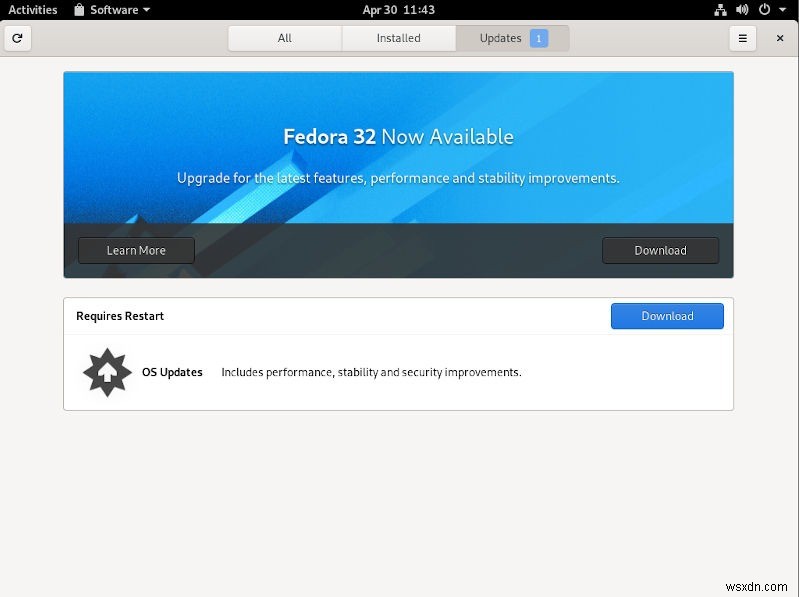Click the Requires Restart heading
Screen dimensions: 799x597
[x=120, y=316]
